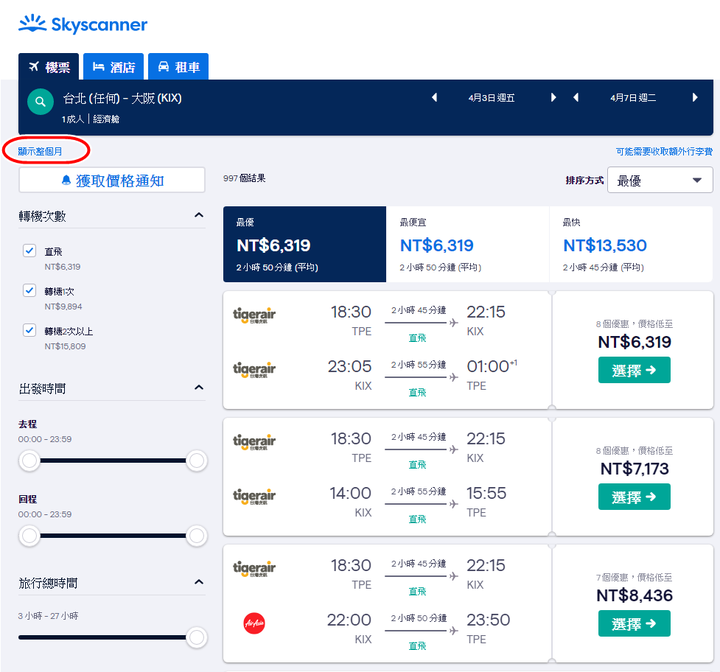This screenshot has width=720, height=672.
Task: Click the 回程 slider left handle
Action: point(29,536)
